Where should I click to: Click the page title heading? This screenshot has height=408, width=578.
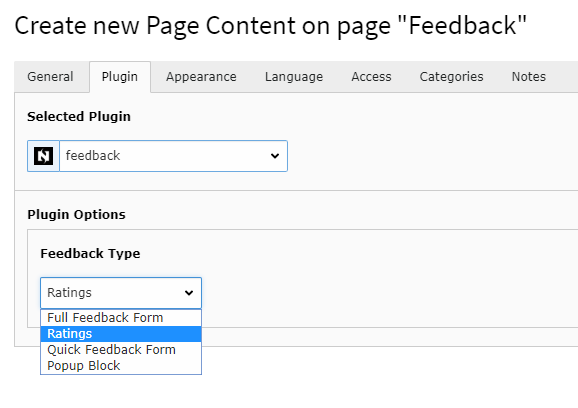point(271,26)
